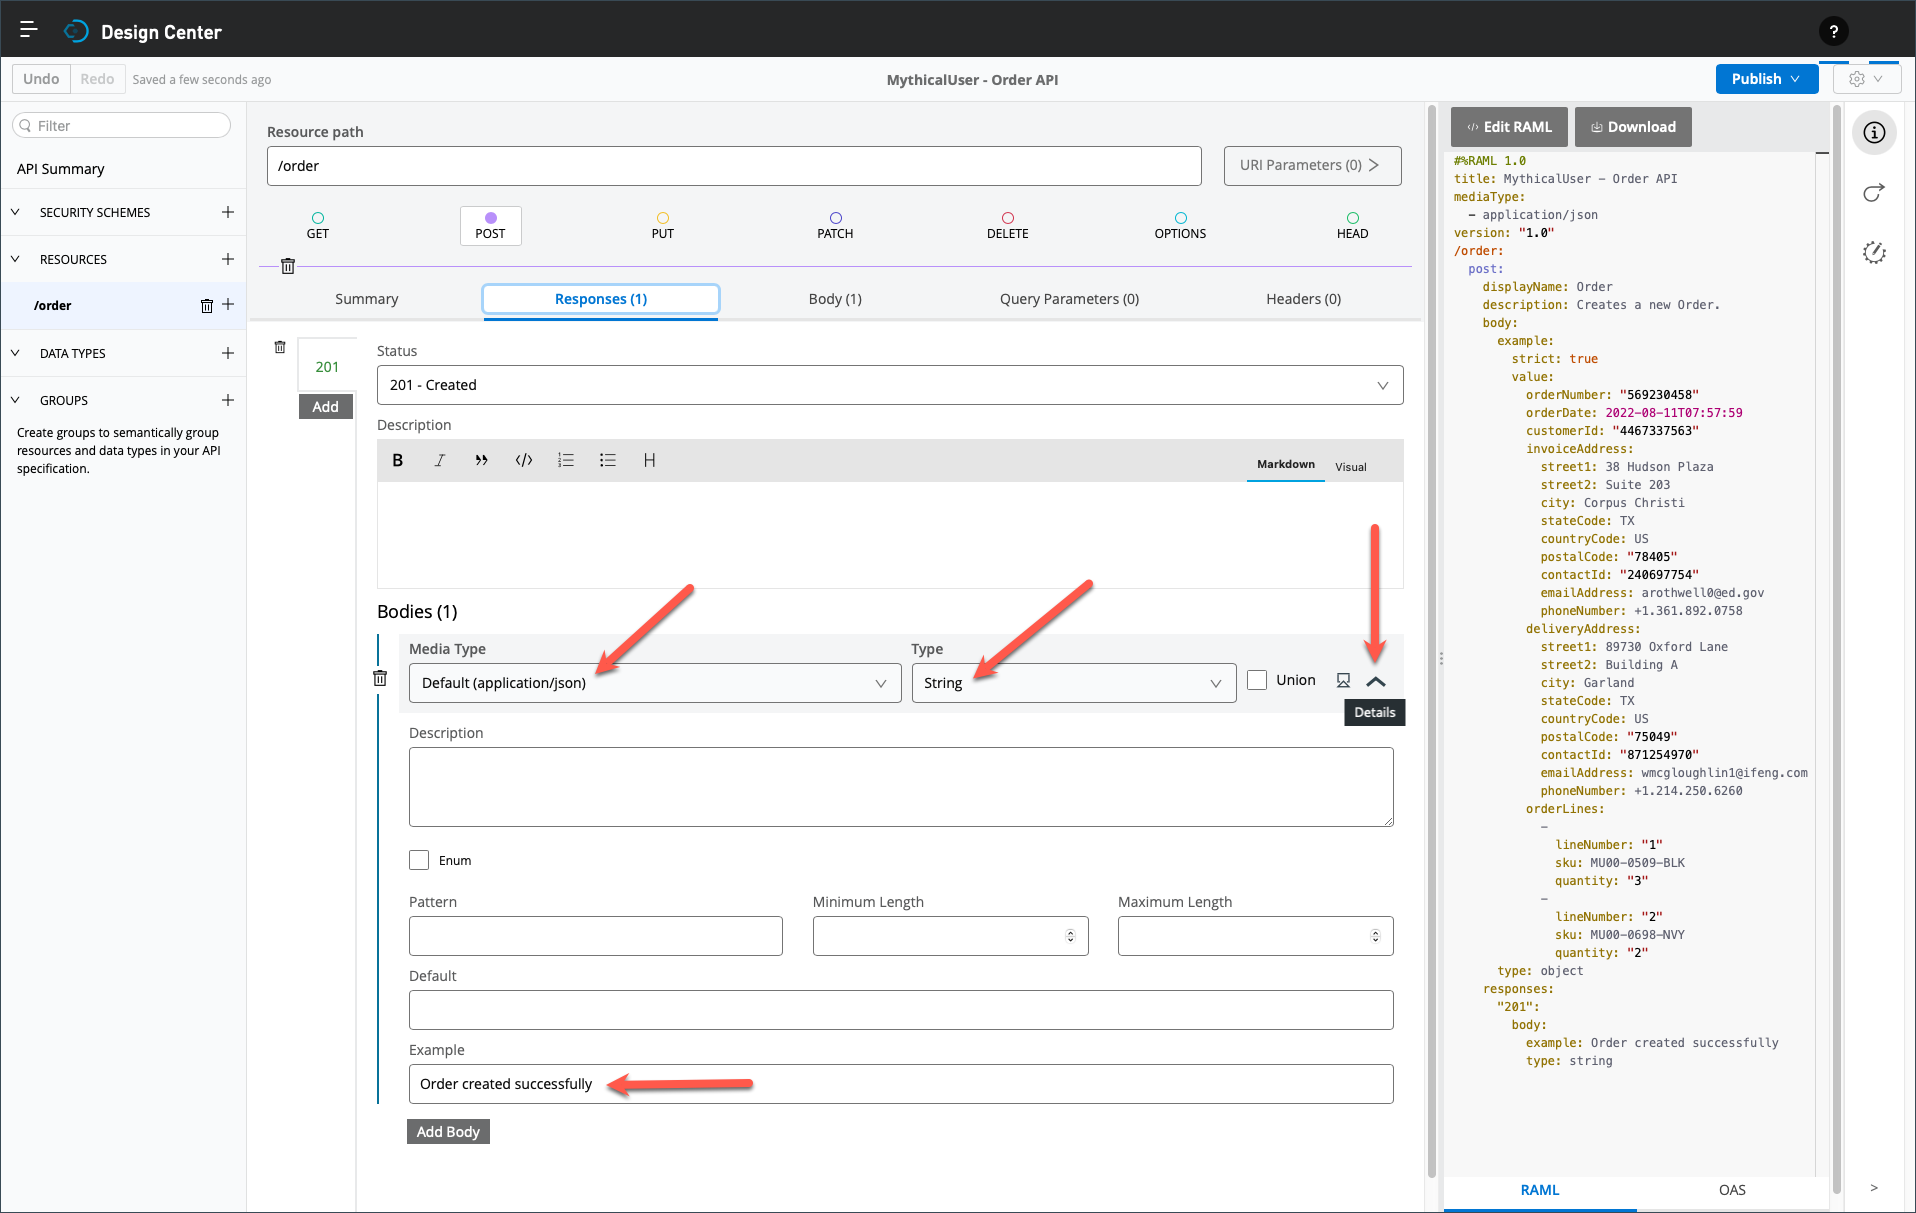Viewport: 1916px width, 1213px height.
Task: Open the settings gear dropdown
Action: (1866, 79)
